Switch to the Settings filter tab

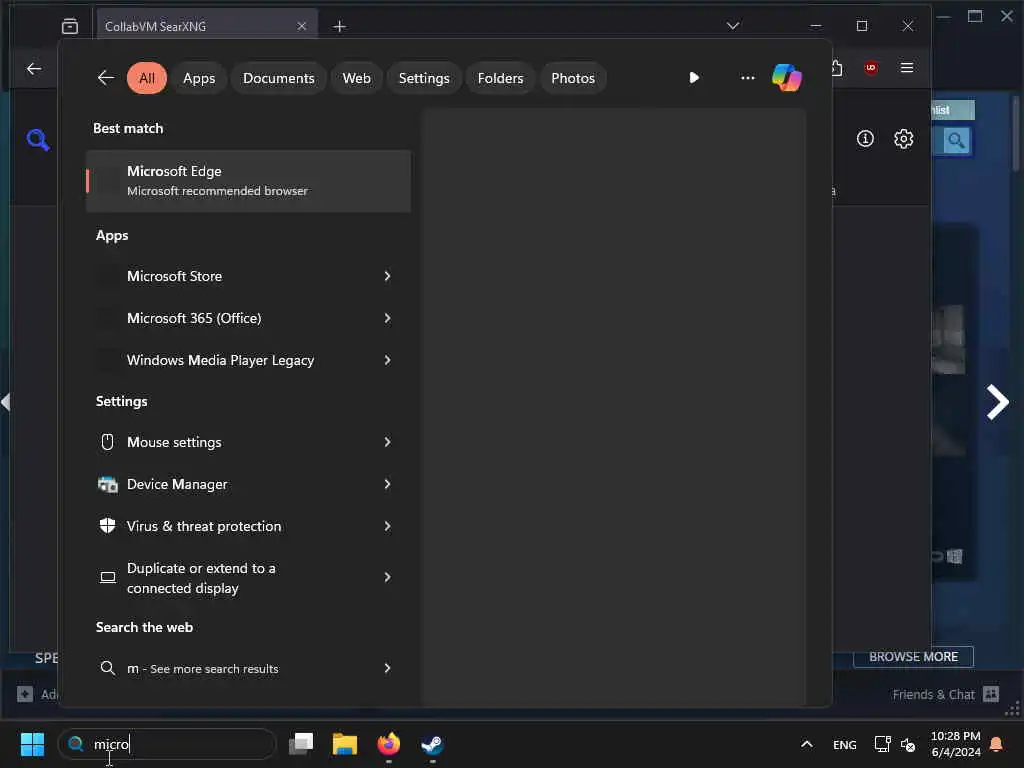424,78
